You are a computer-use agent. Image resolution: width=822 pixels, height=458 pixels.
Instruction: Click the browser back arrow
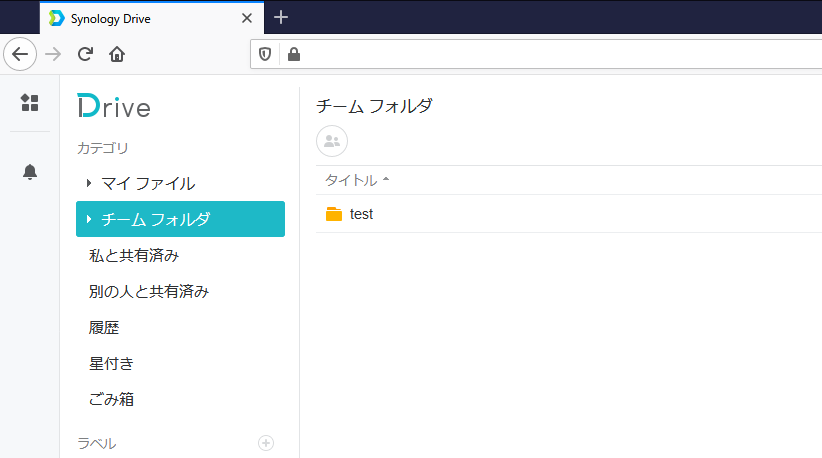click(x=20, y=54)
